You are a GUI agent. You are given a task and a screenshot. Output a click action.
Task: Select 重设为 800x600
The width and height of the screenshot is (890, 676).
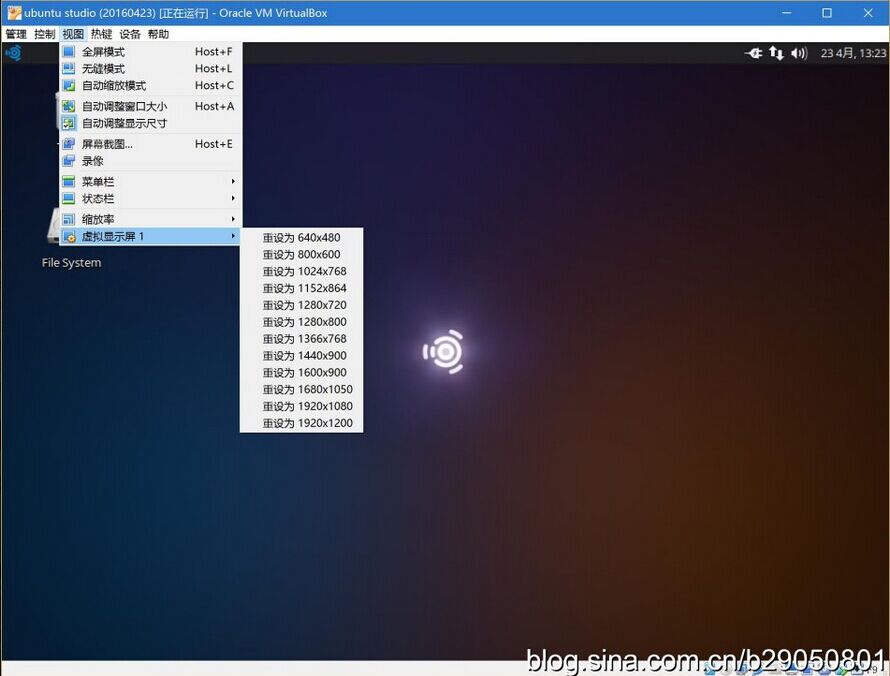tap(301, 255)
